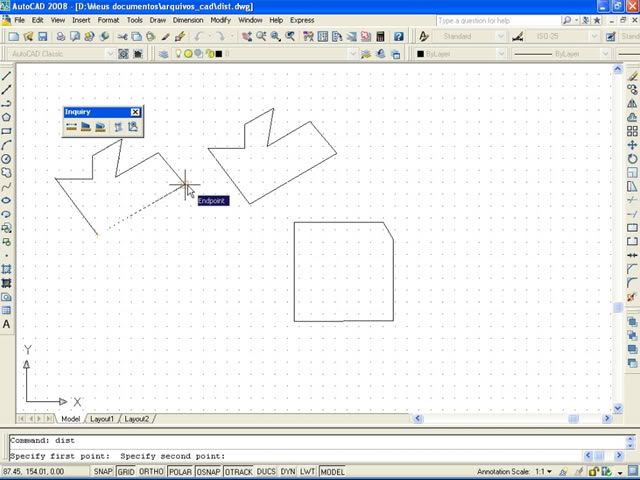Toggle ORTHO mode in status bar
This screenshot has height=480, width=640.
pyautogui.click(x=151, y=471)
